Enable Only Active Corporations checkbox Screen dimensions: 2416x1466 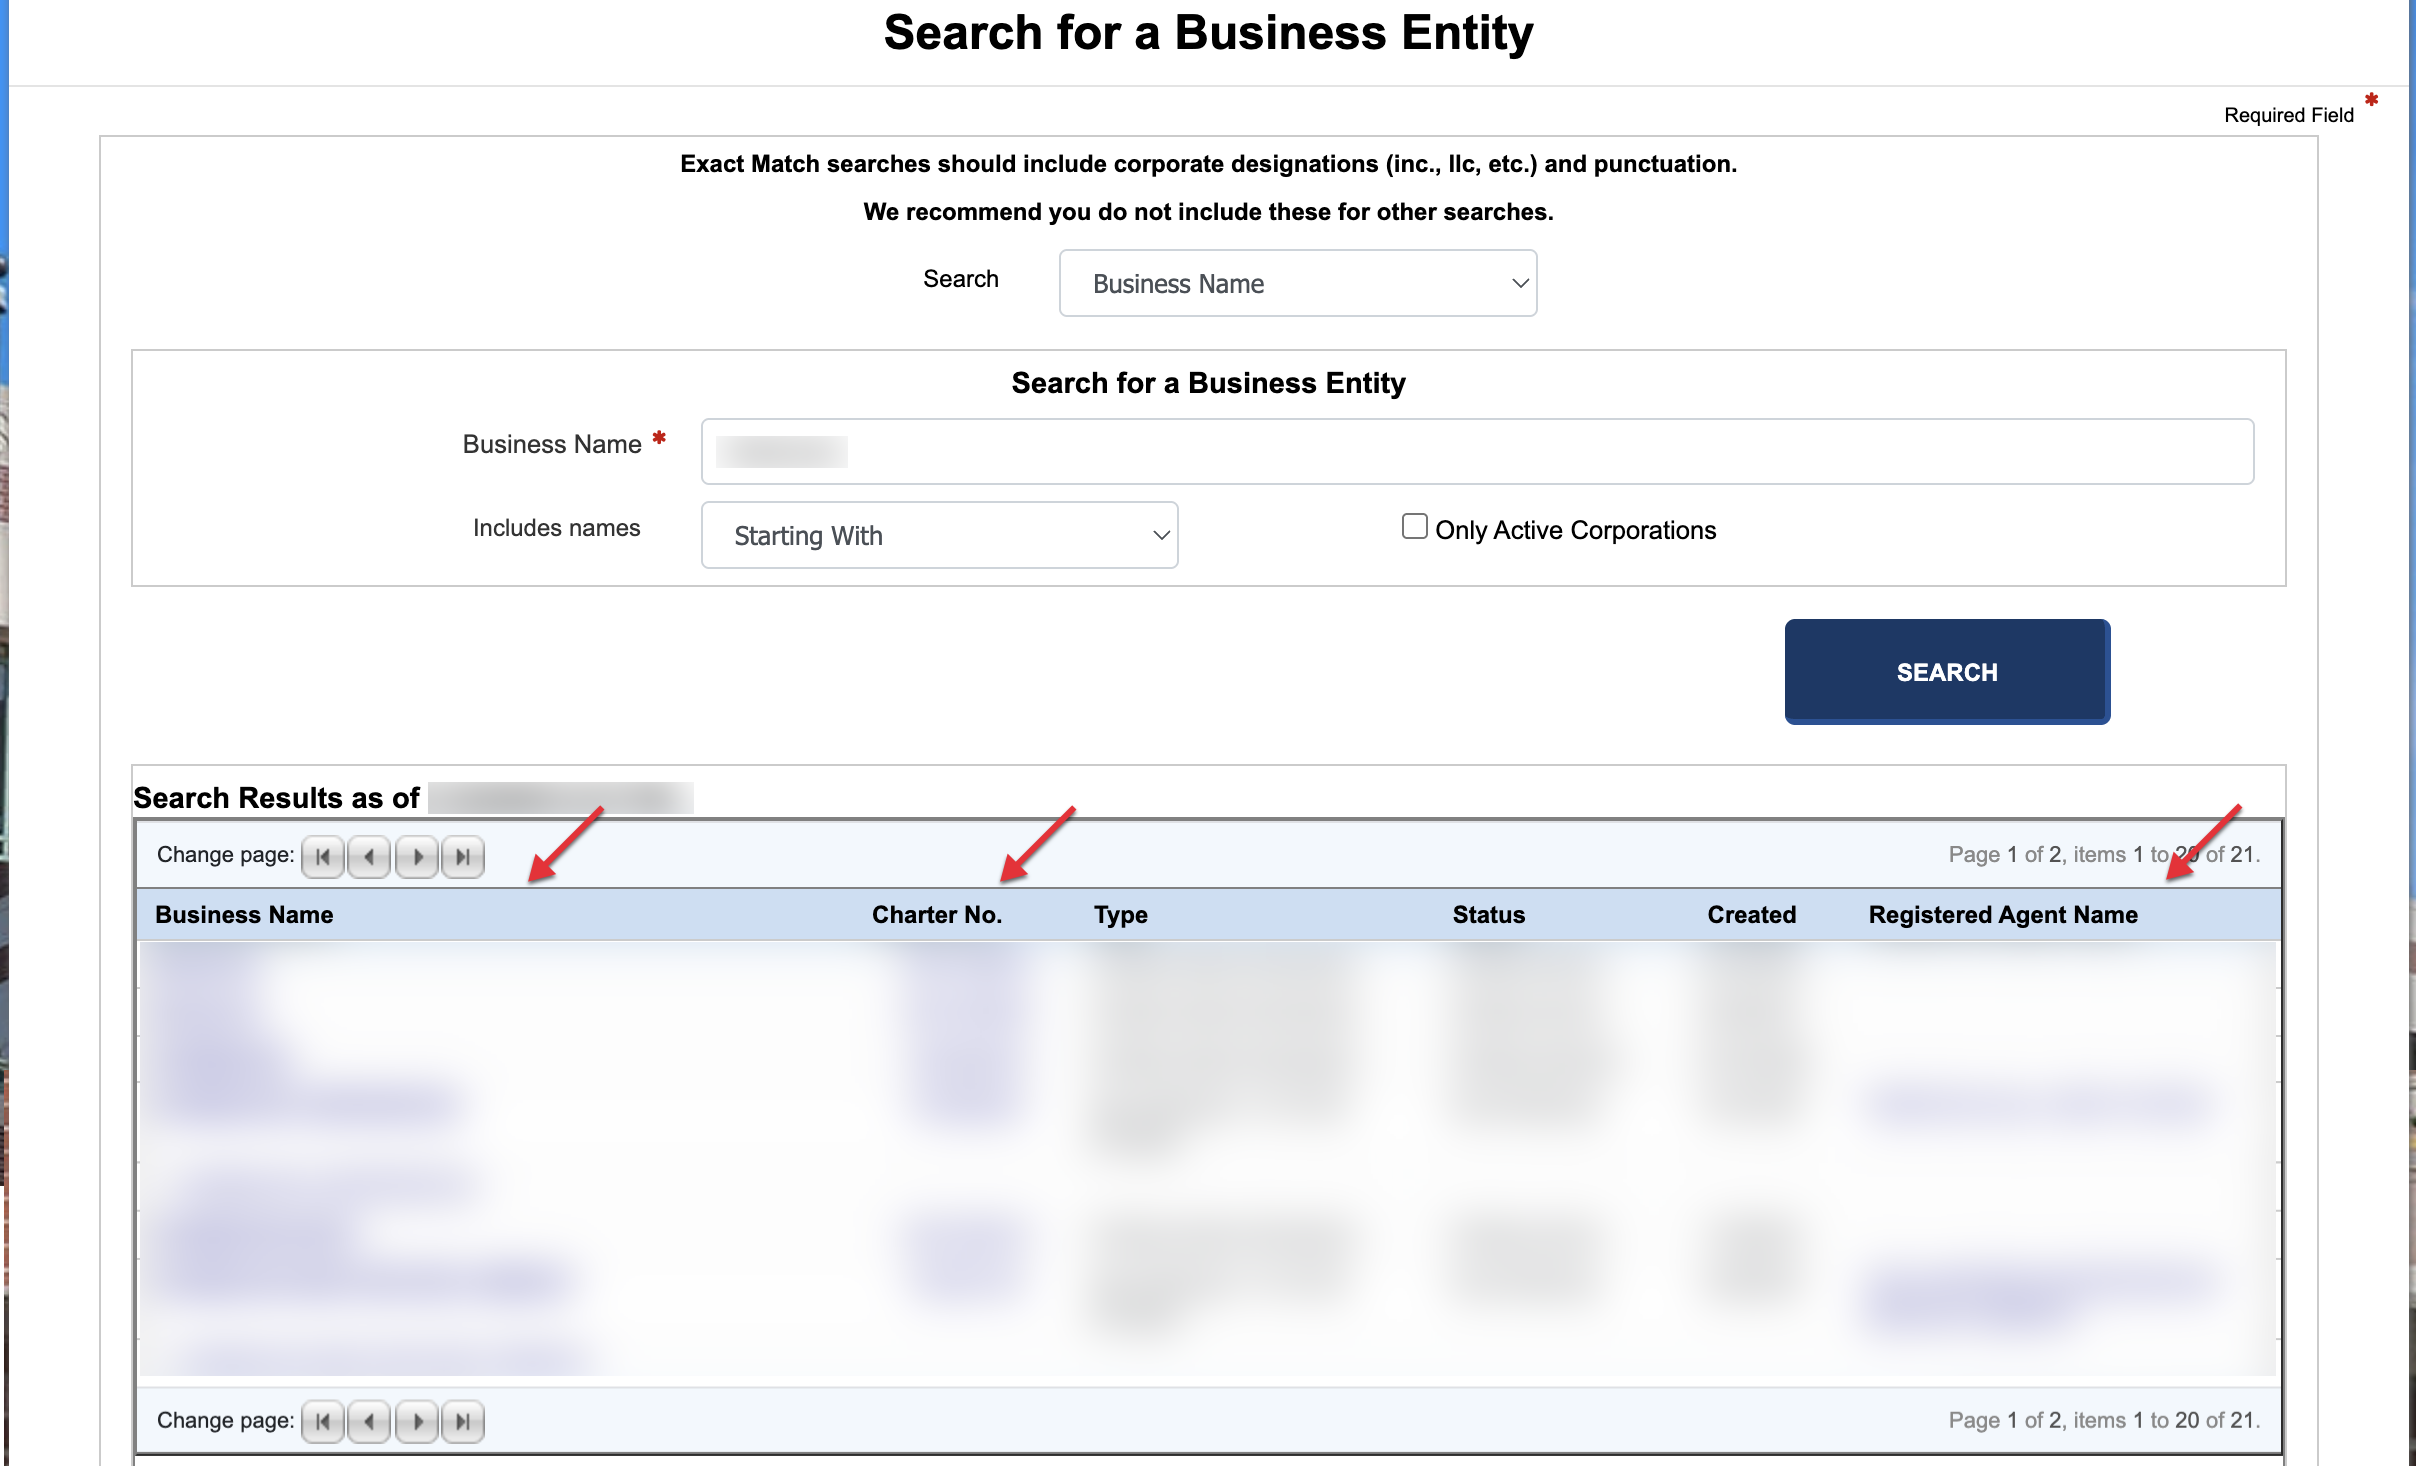[x=1414, y=527]
